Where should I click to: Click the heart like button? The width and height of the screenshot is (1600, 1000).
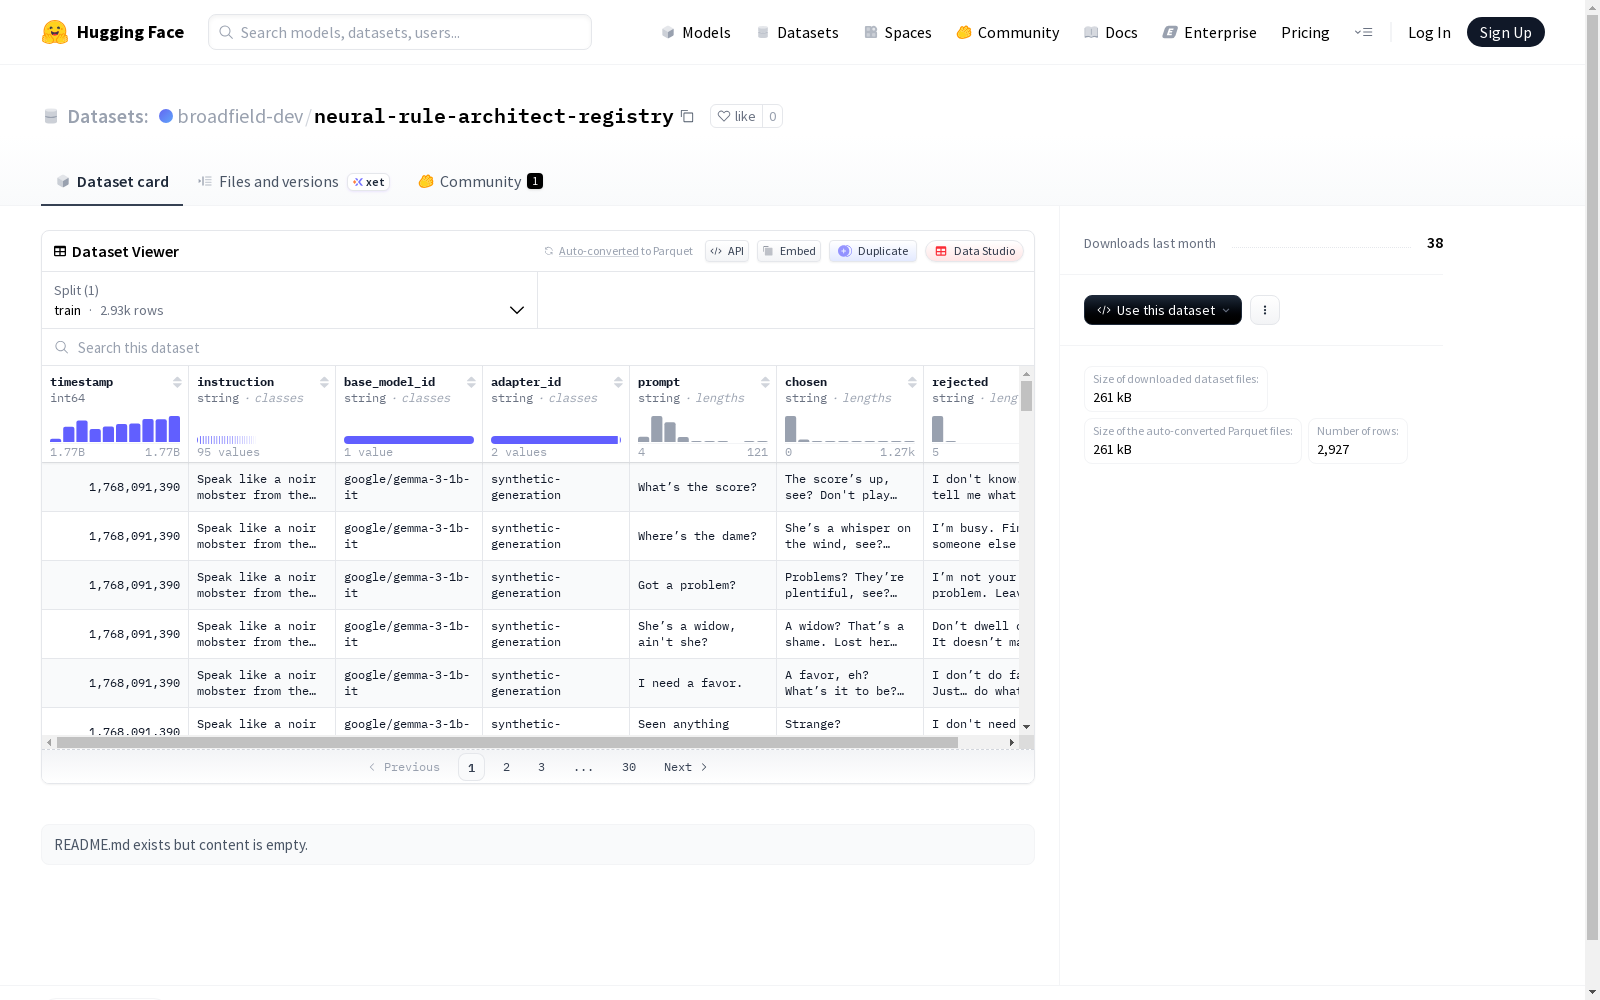click(736, 116)
